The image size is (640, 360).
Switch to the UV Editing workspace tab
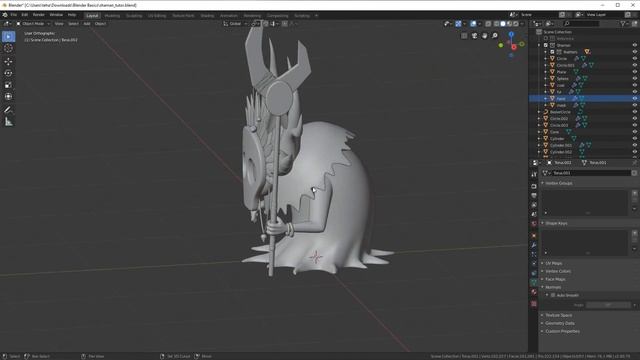tap(157, 16)
